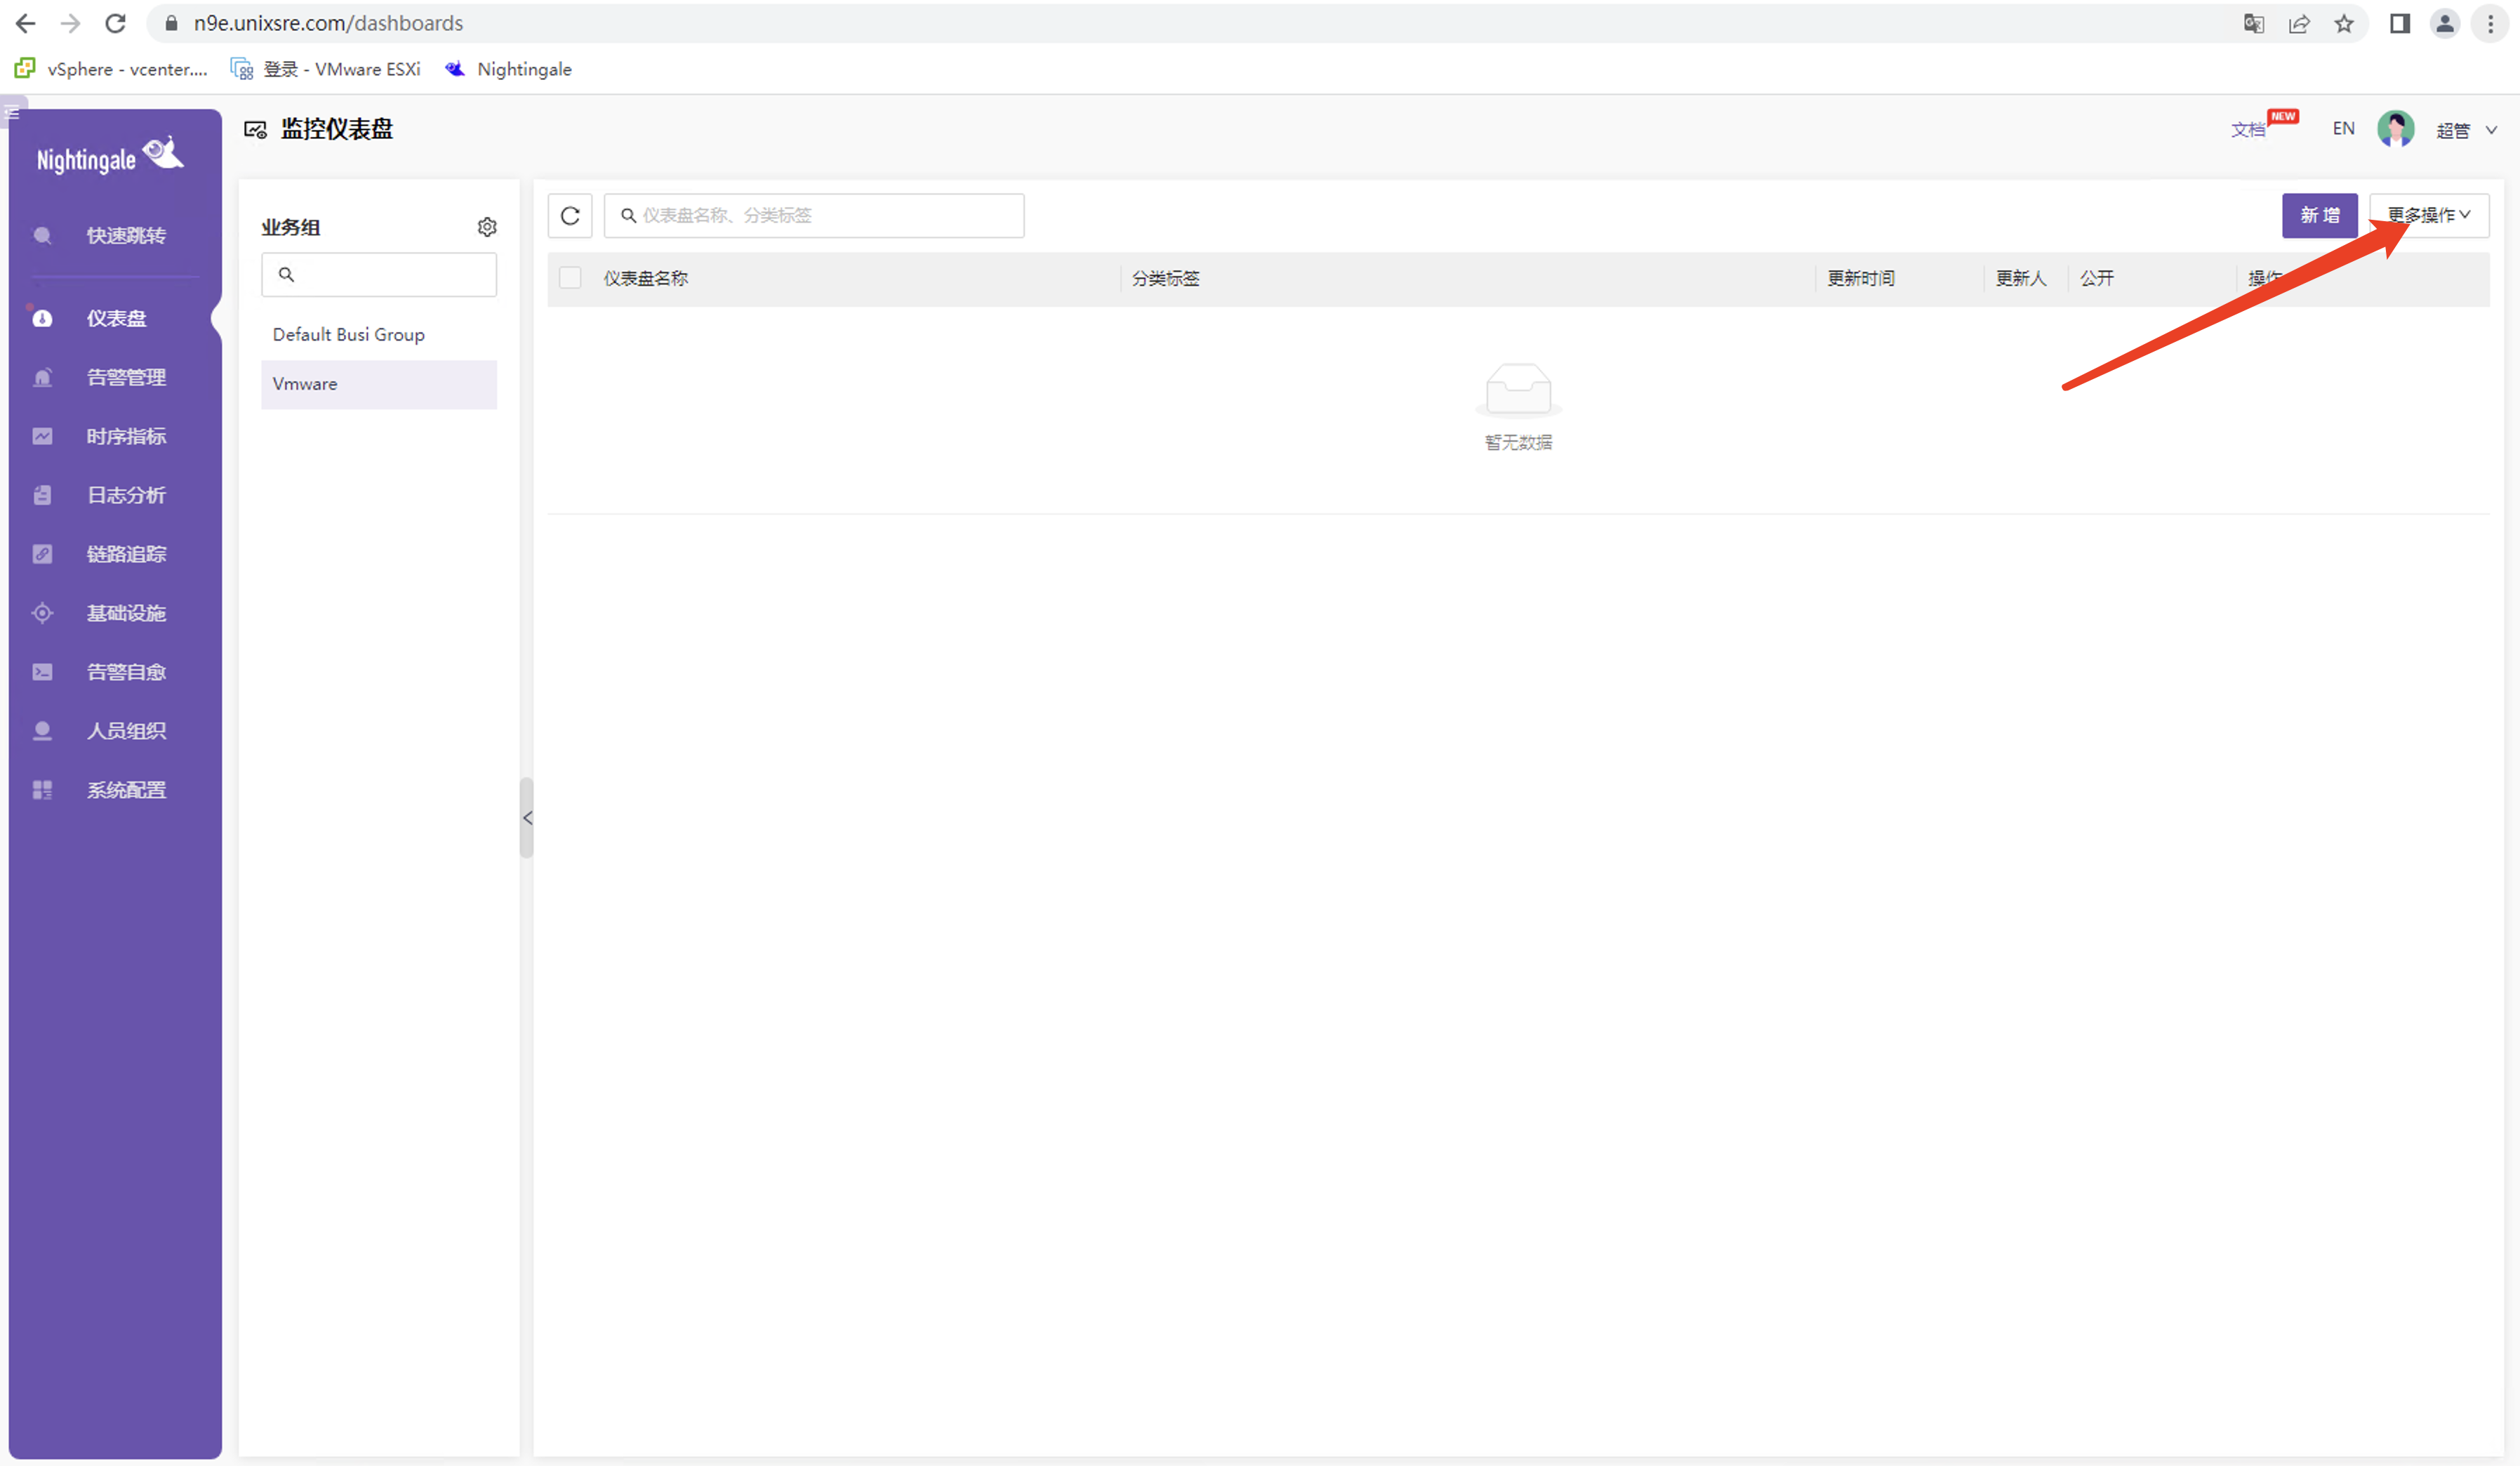Viewport: 2520px width, 1466px height.
Task: Click the 仪表盘名称 column header
Action: point(646,278)
